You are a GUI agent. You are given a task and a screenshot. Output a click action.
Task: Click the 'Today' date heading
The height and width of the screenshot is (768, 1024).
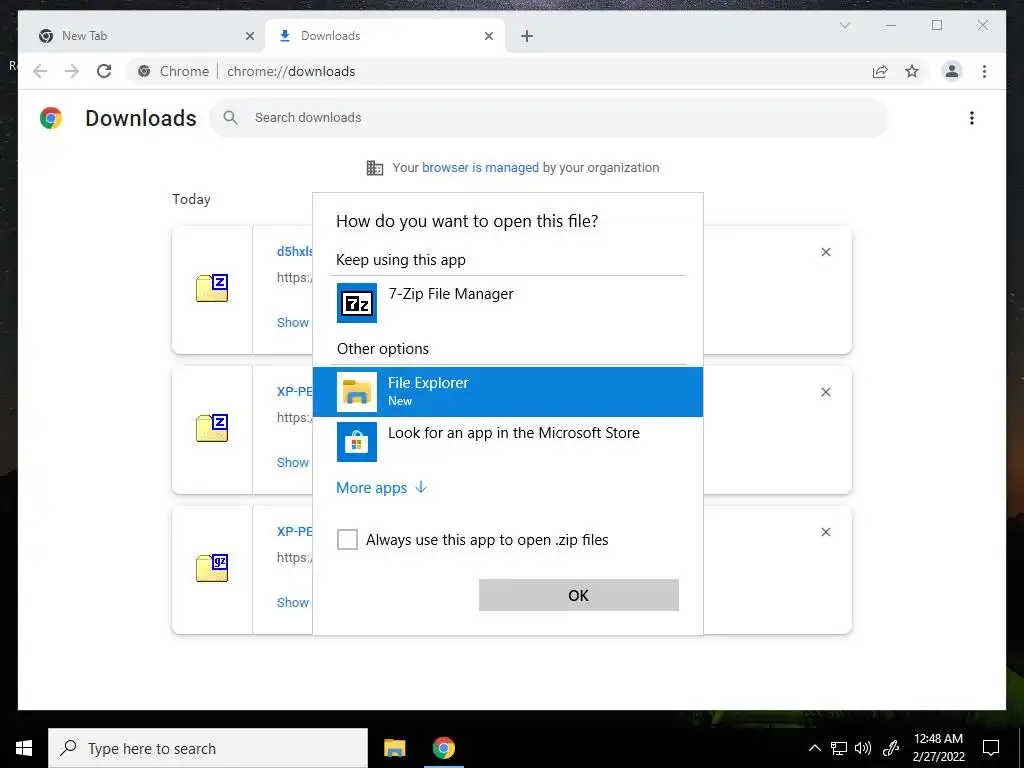pyautogui.click(x=191, y=199)
